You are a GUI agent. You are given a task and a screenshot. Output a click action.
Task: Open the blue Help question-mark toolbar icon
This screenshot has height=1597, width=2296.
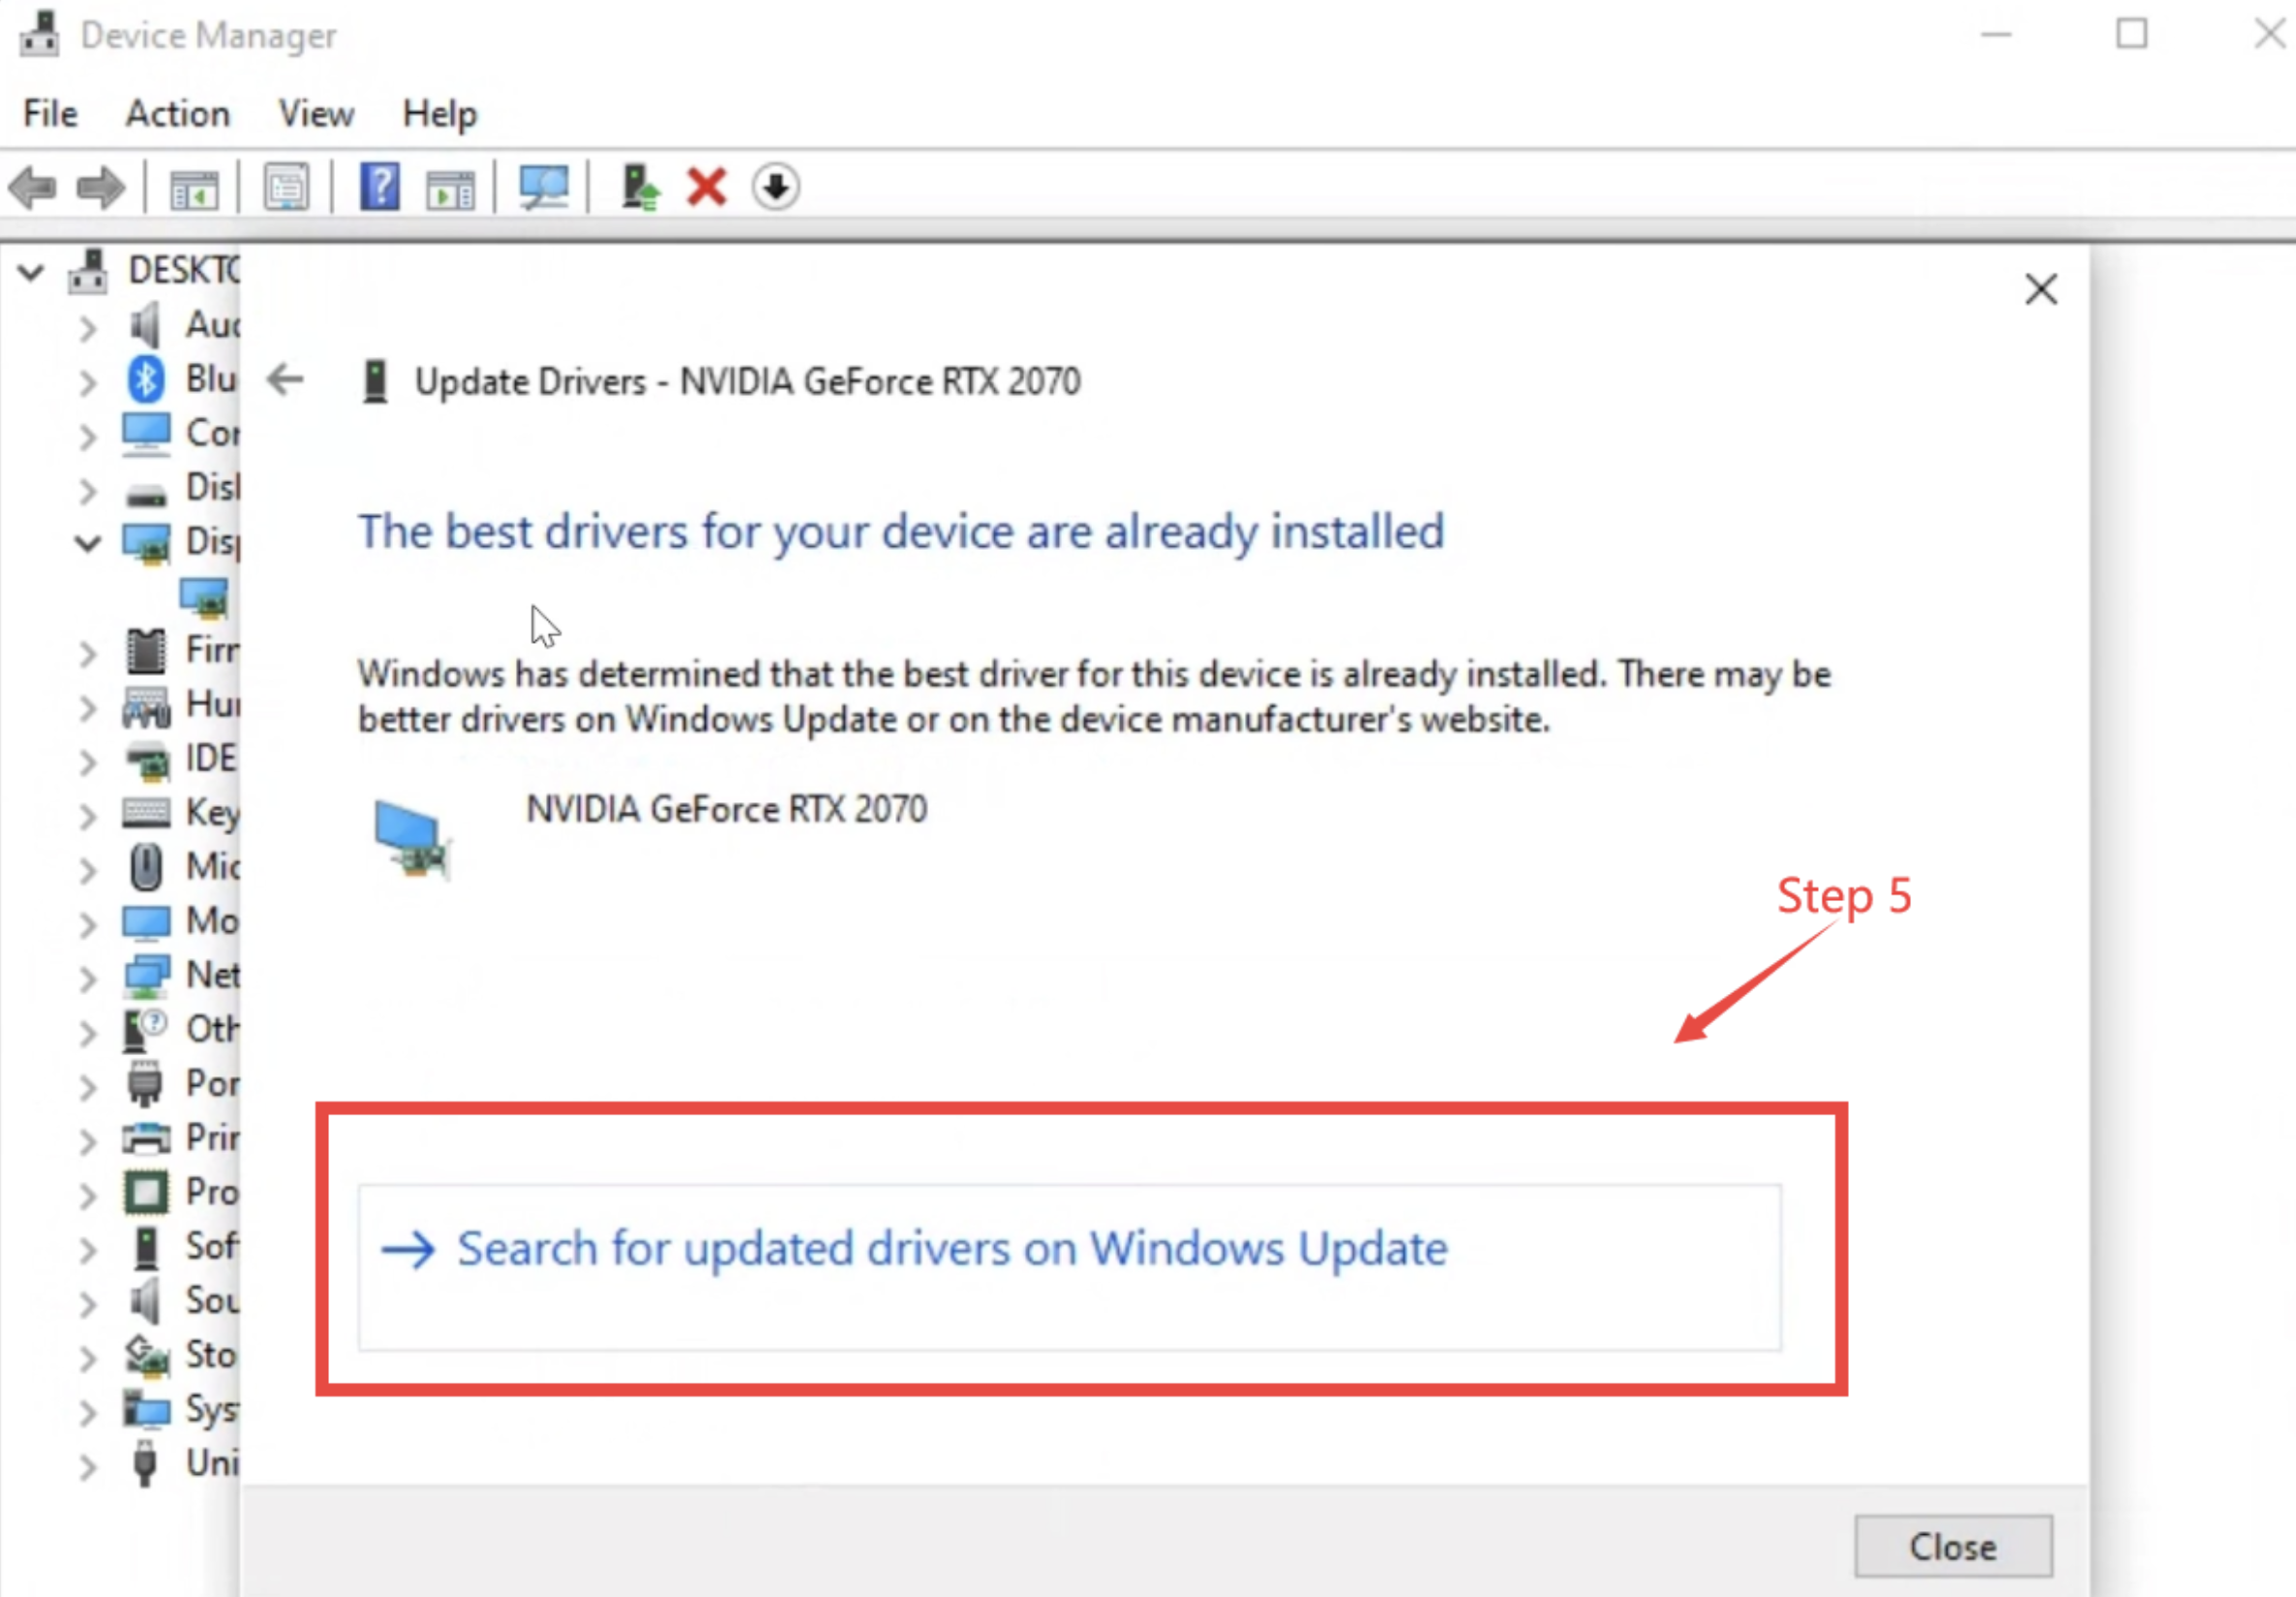click(380, 187)
